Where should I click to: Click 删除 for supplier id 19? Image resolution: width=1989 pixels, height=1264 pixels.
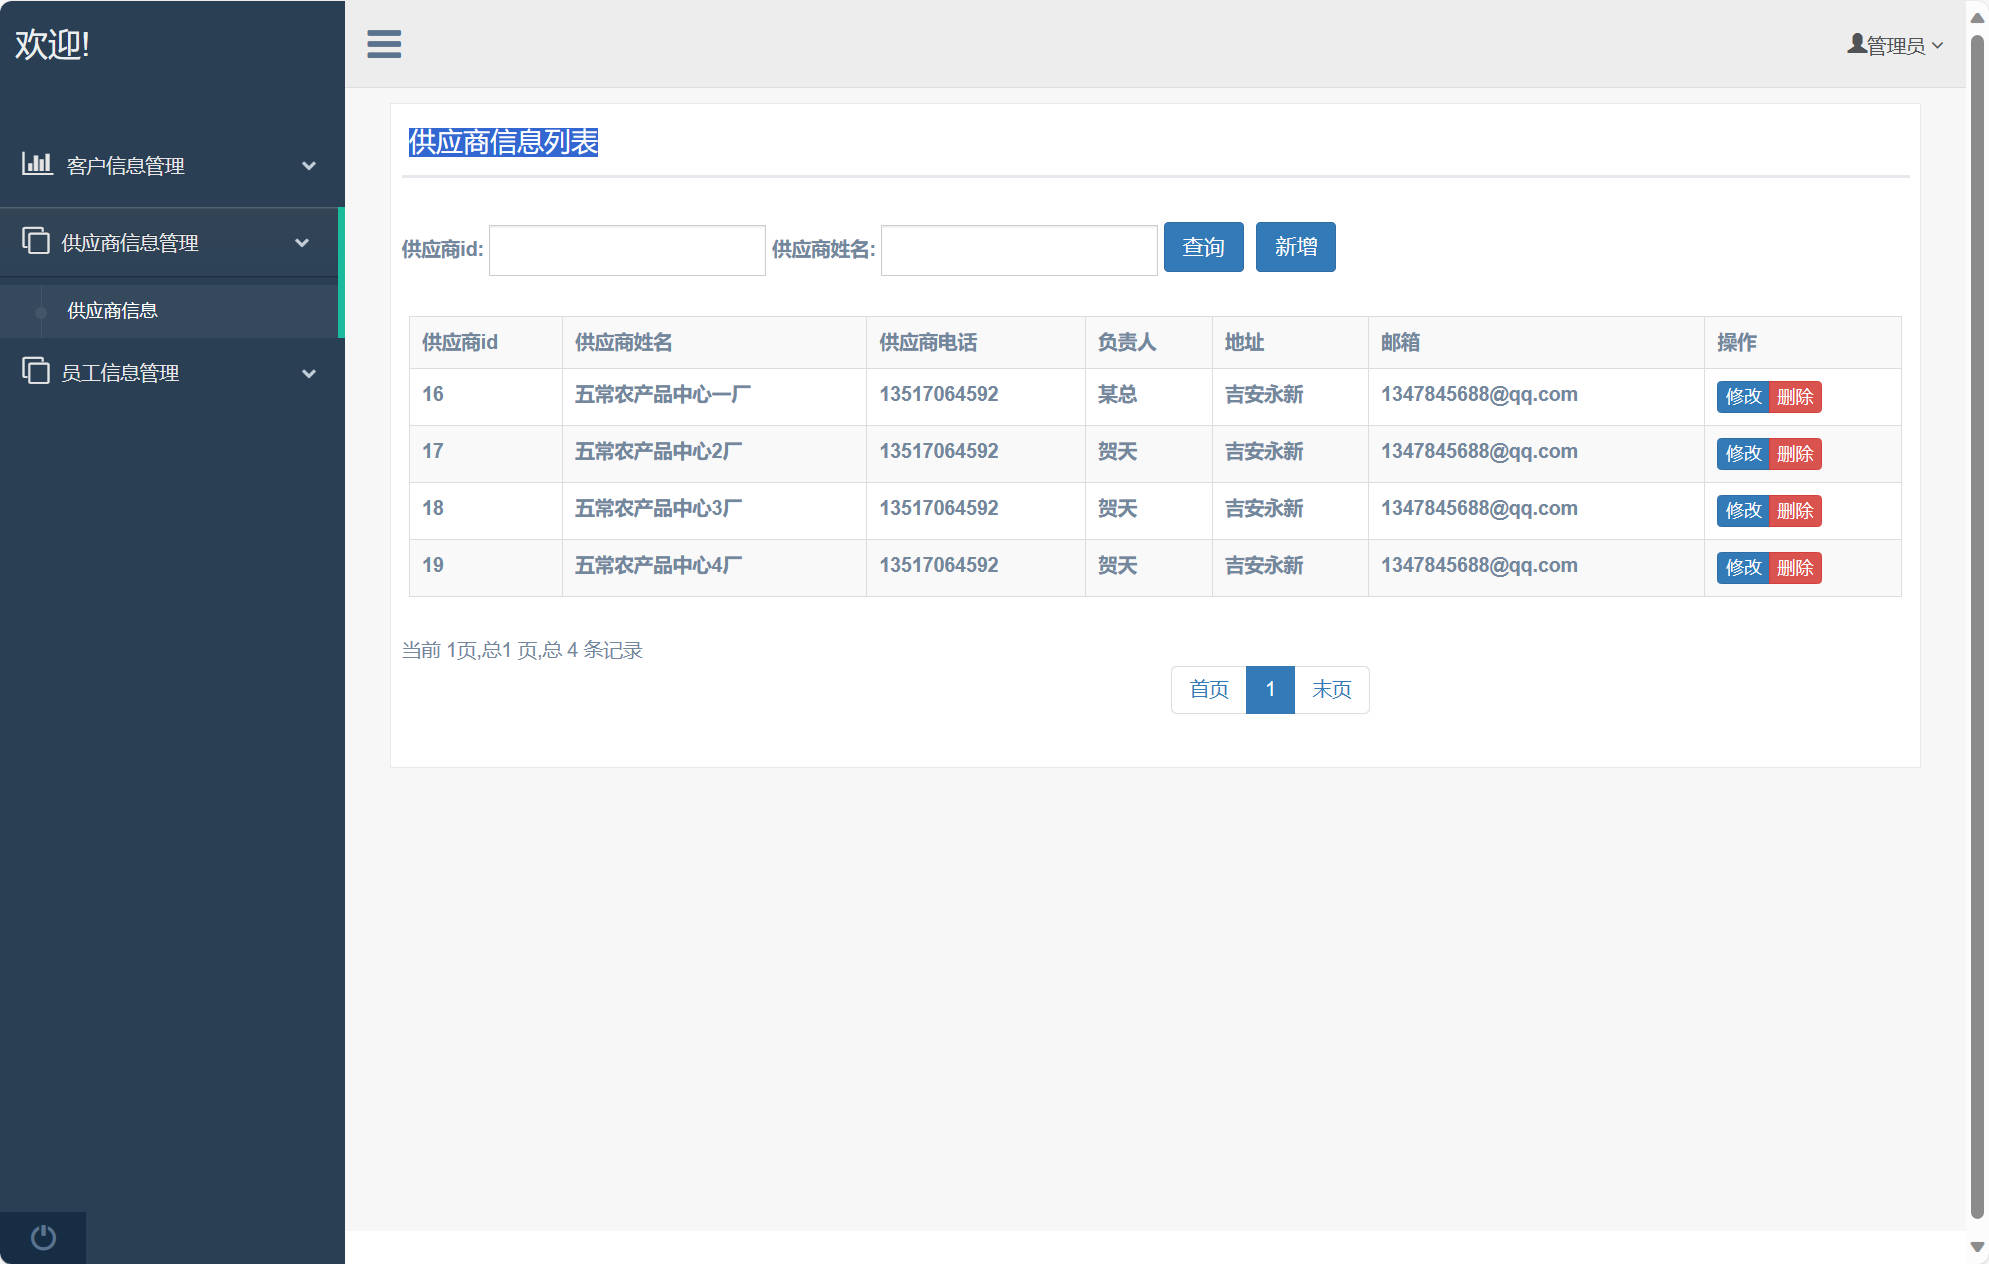1795,568
